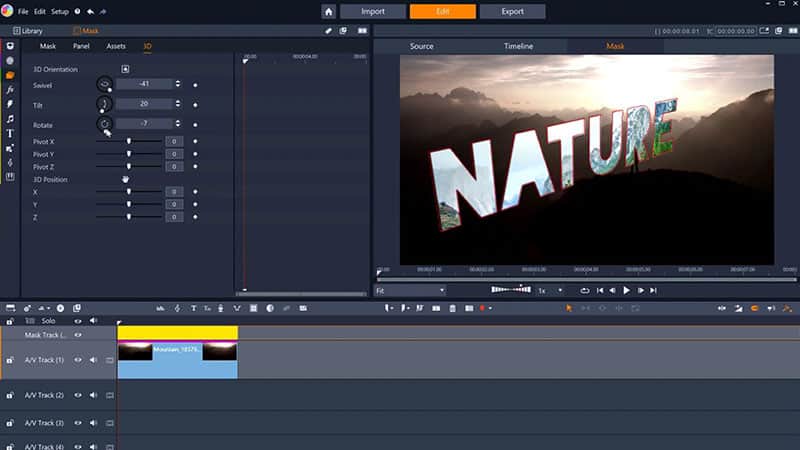
Task: Toggle loop playback in preview controls
Action: 585,290
